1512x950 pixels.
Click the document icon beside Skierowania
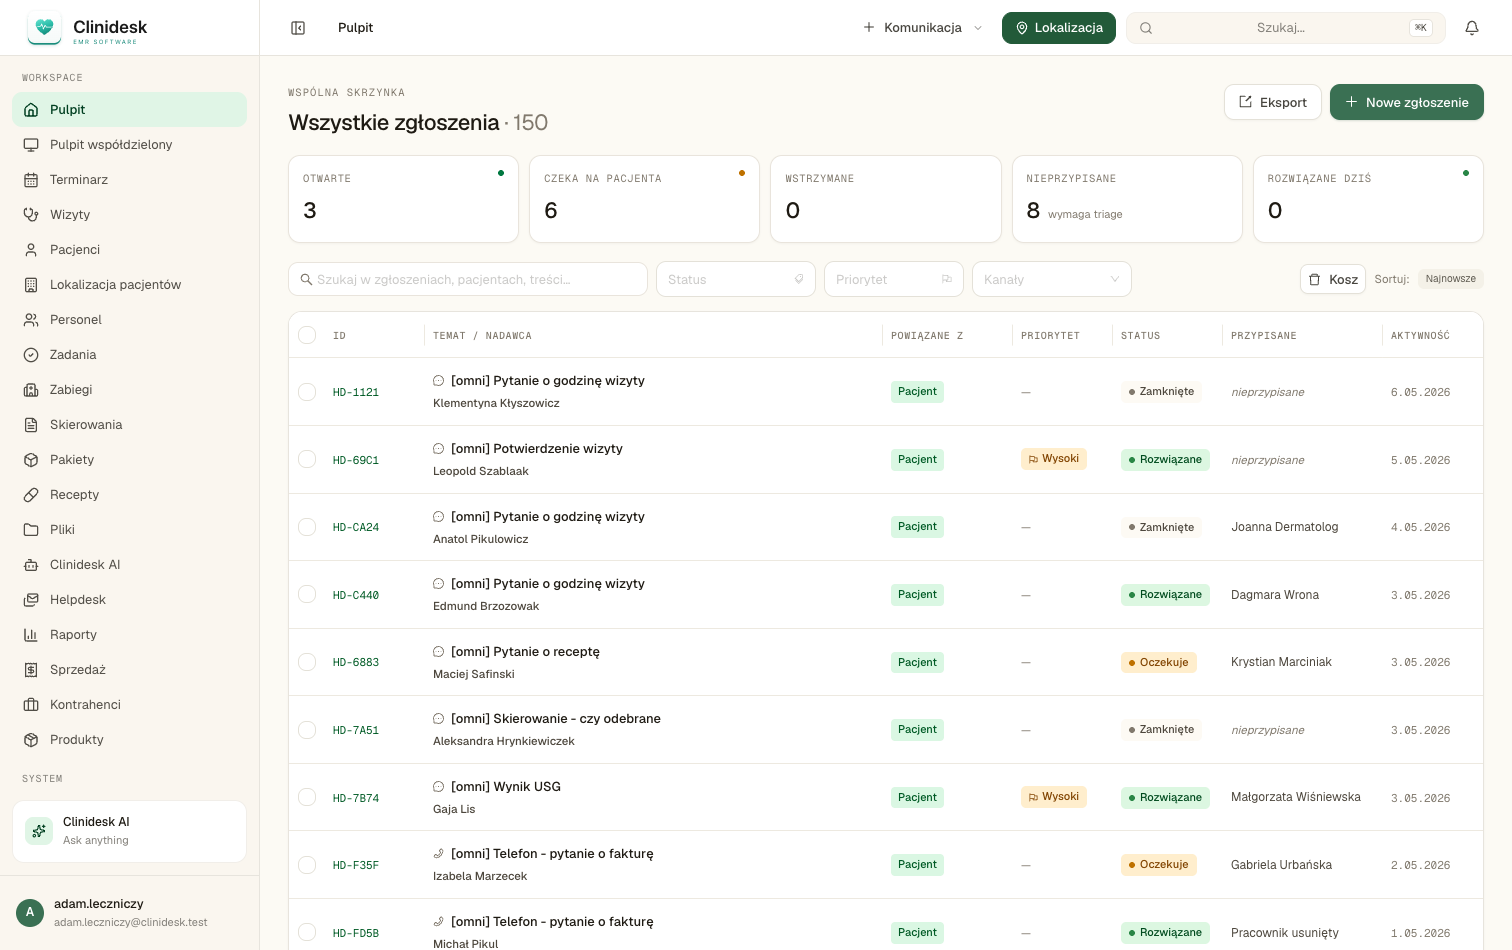coord(31,425)
